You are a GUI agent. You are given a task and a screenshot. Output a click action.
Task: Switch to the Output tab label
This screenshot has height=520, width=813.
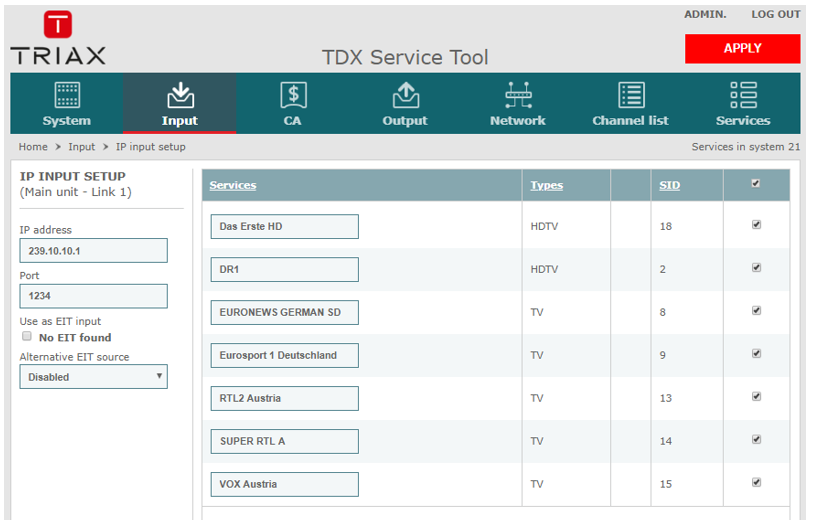[x=405, y=121]
